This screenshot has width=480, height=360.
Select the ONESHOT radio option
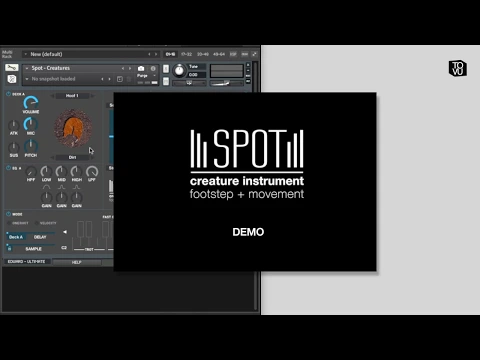click(18, 223)
